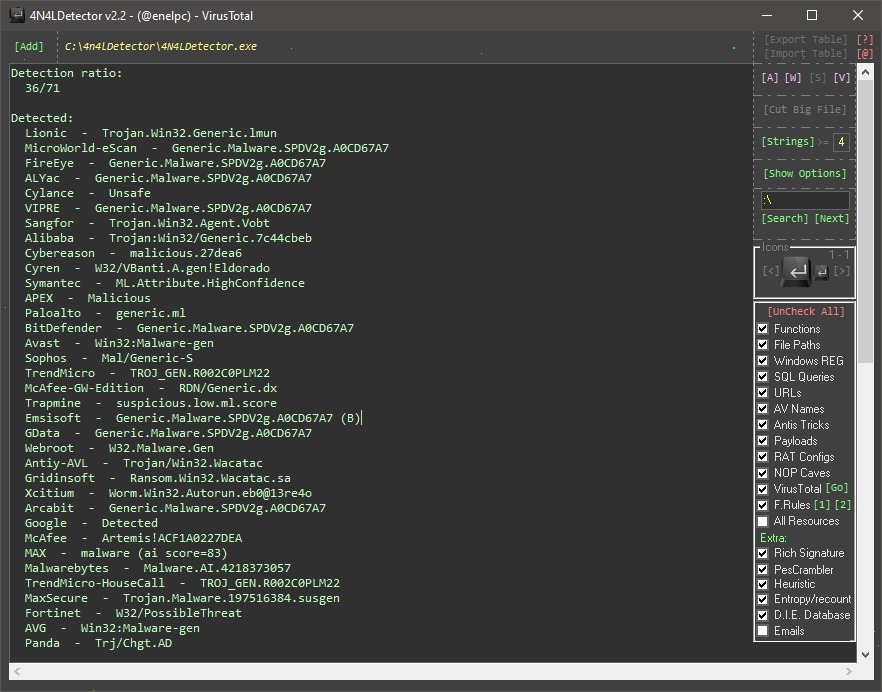This screenshot has height=692, width=882.
Task: Toggle the Windows REG checkbox
Action: pos(763,361)
